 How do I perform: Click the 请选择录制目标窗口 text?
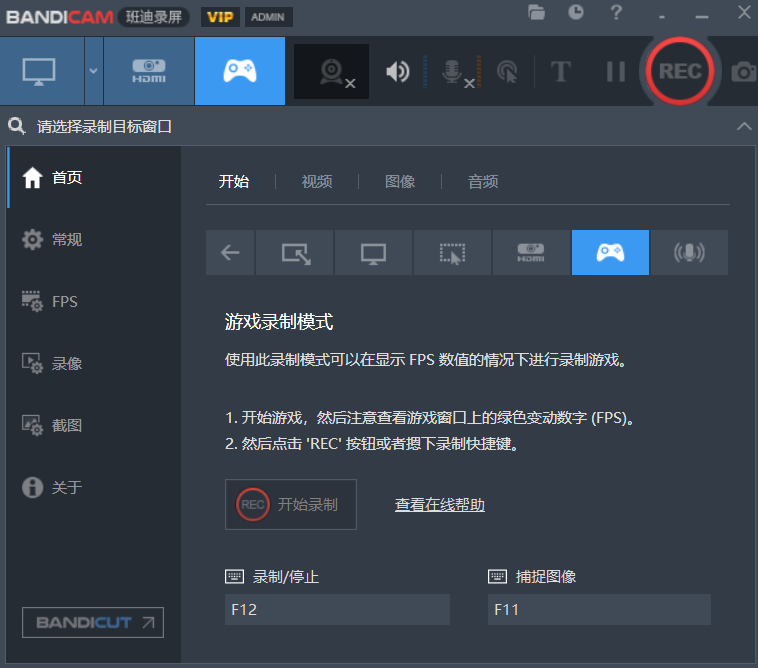pos(104,127)
